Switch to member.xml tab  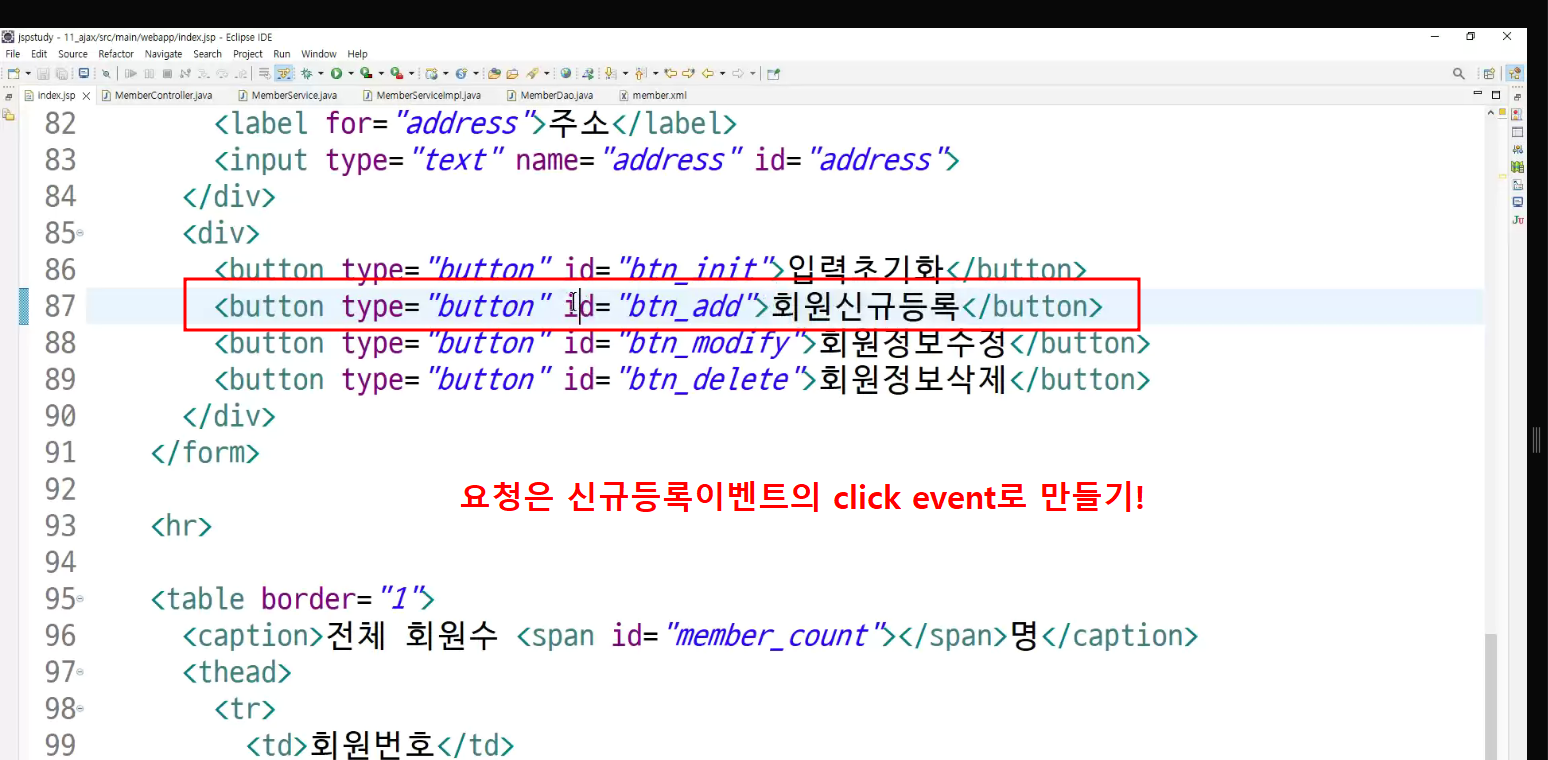652,95
